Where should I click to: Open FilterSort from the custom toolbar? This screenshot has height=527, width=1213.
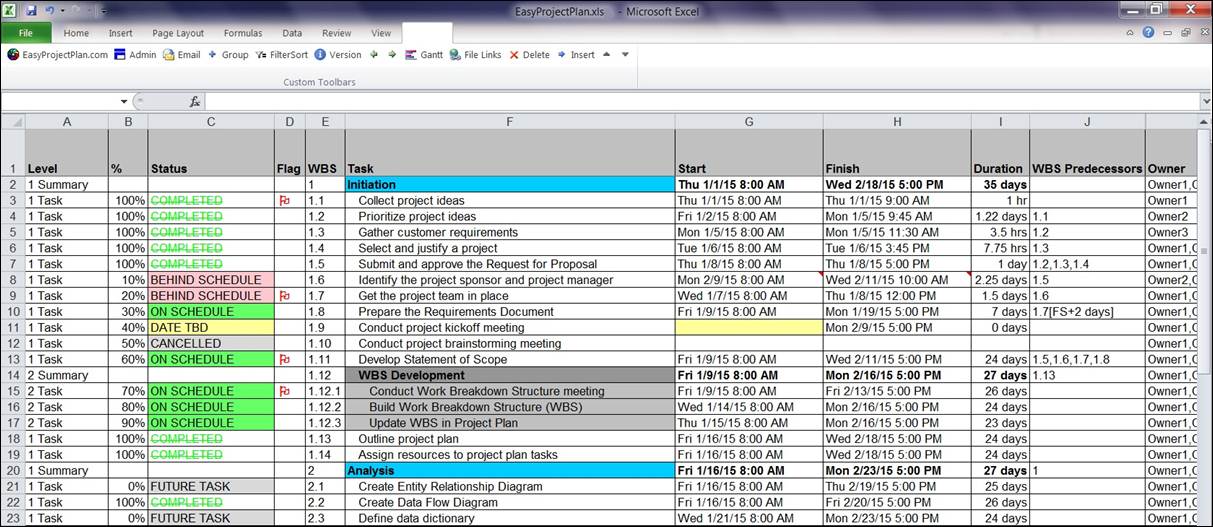(x=282, y=55)
